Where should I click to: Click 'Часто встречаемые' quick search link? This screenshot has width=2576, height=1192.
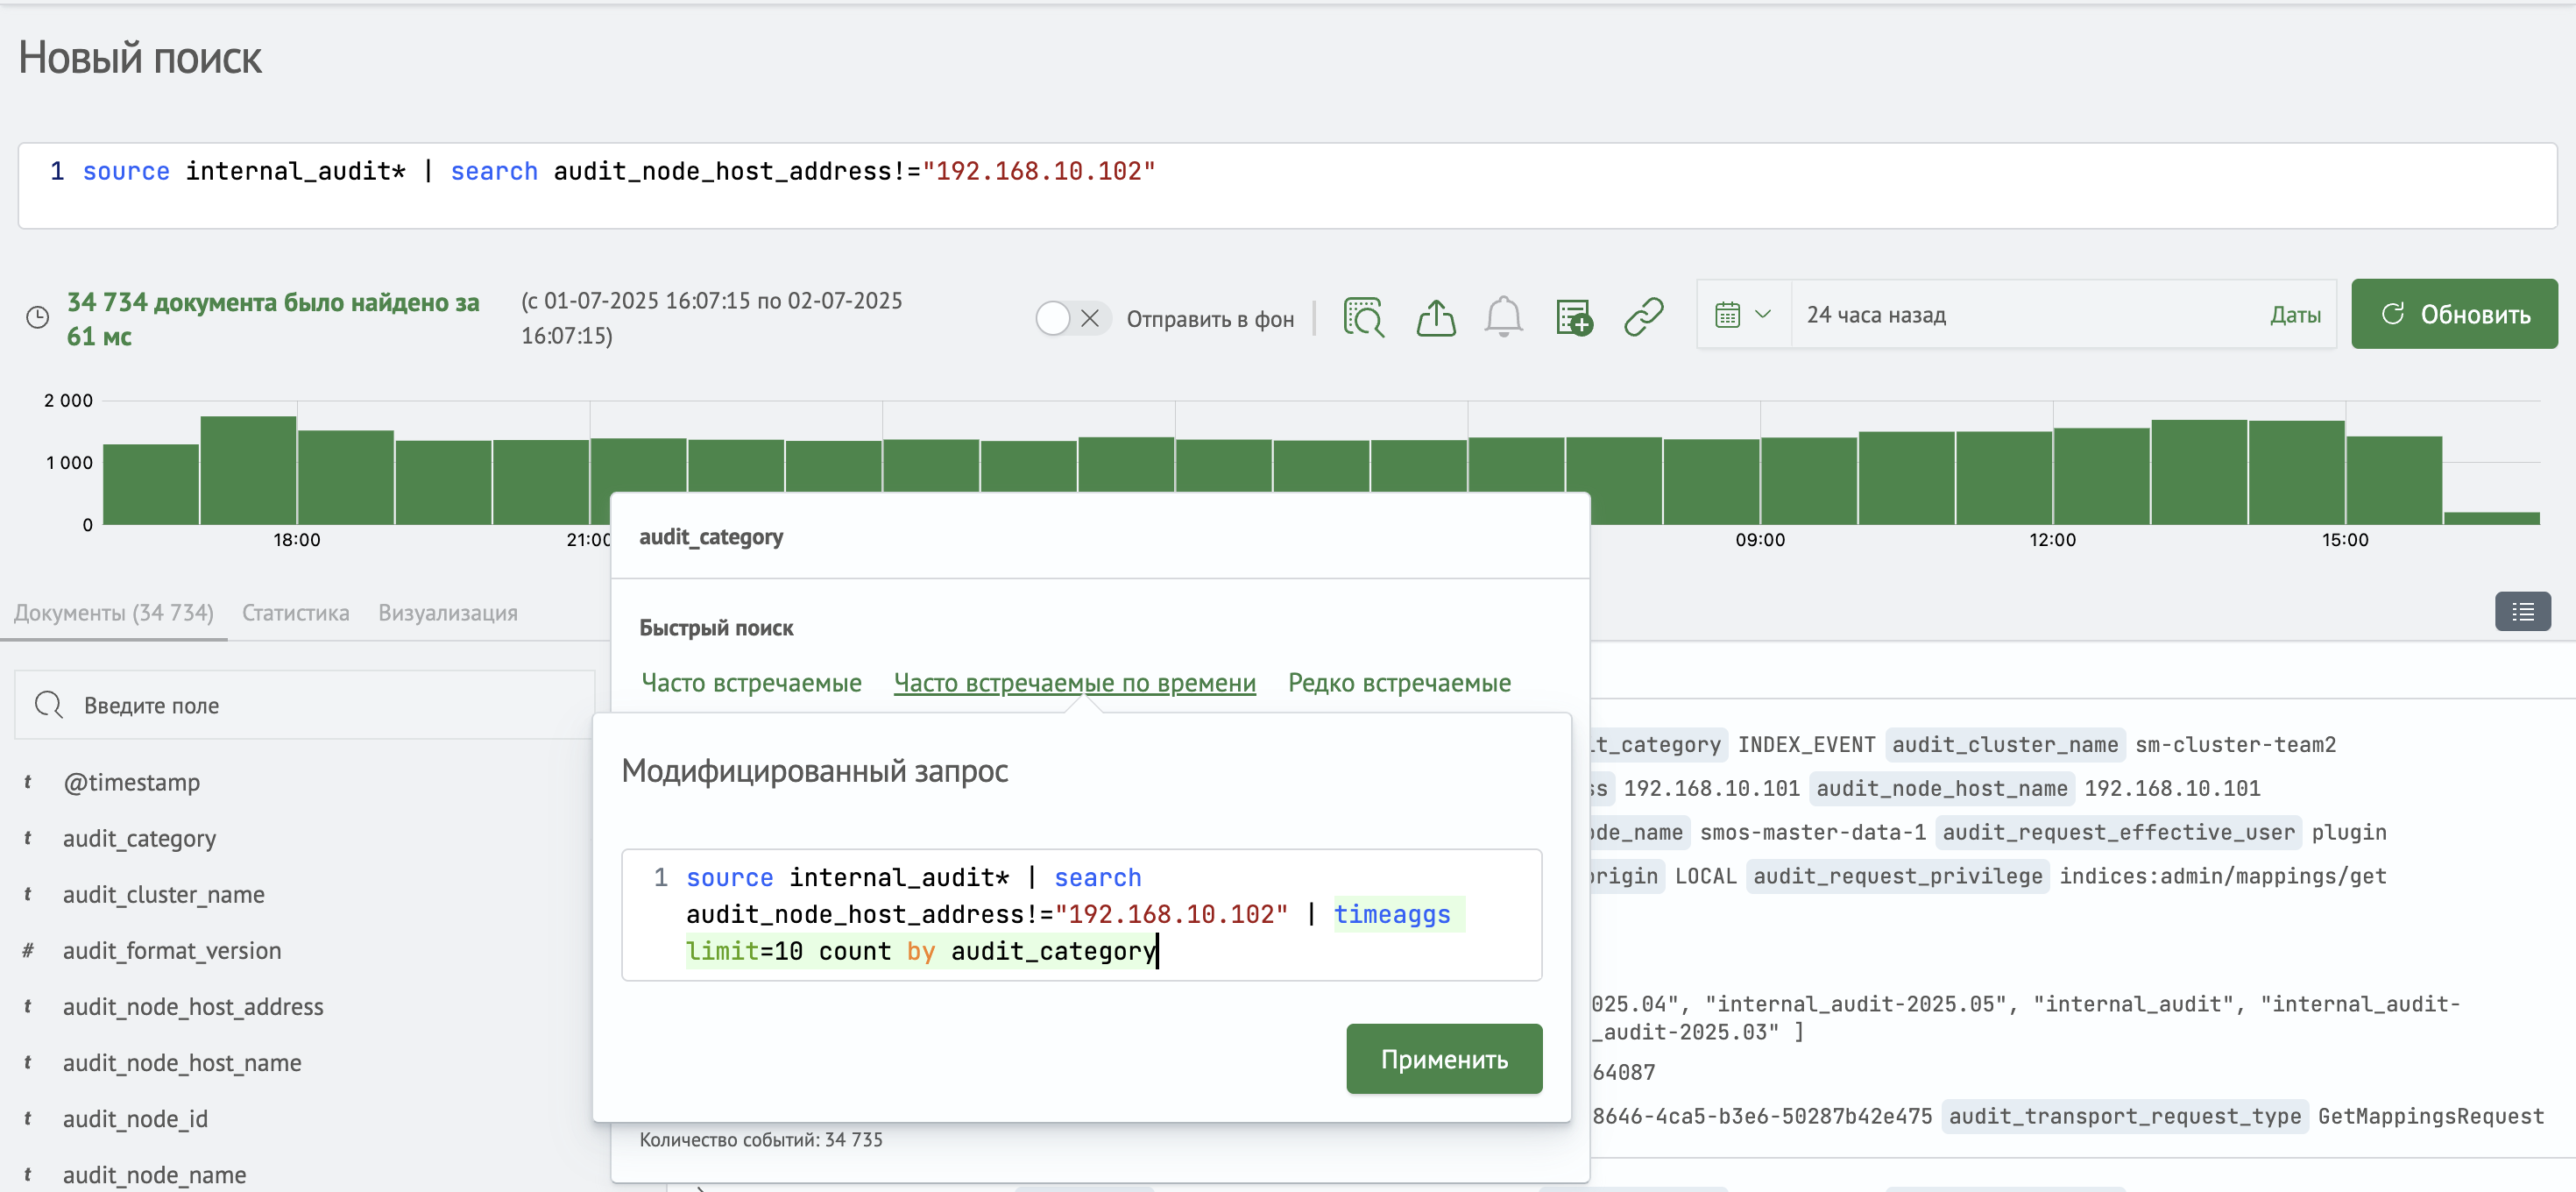pos(751,683)
